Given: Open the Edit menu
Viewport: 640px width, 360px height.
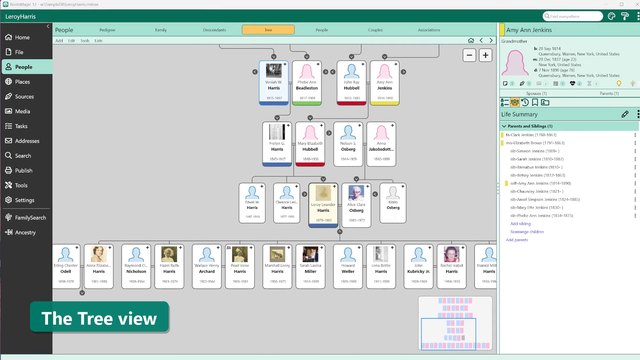Looking at the screenshot, I should tap(71, 41).
